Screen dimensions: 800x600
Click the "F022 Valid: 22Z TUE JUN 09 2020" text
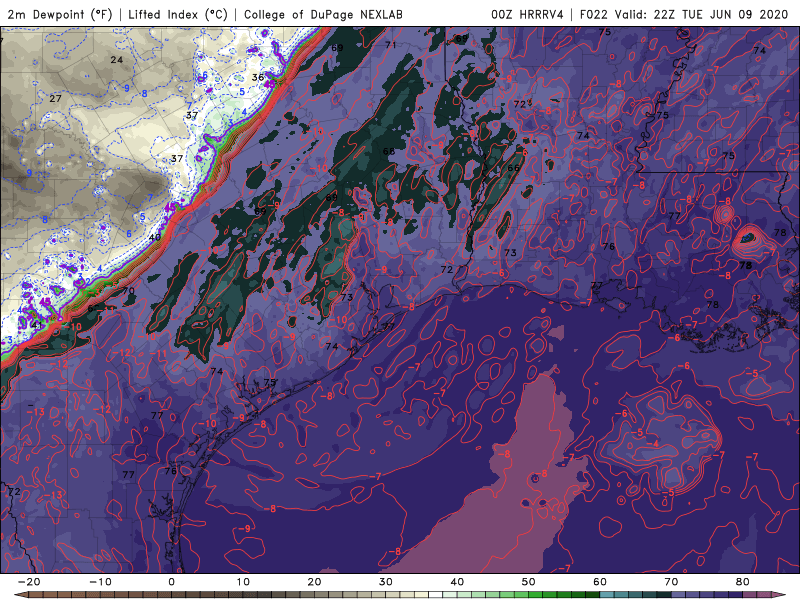pyautogui.click(x=684, y=14)
